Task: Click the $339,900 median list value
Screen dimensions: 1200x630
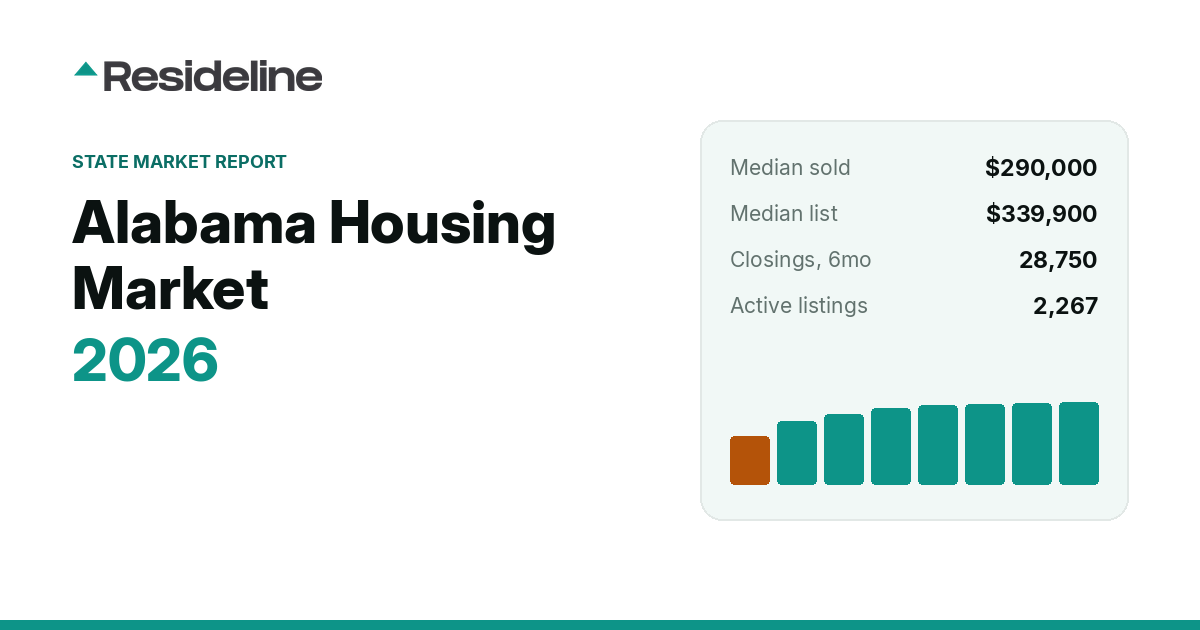Action: pos(1041,213)
